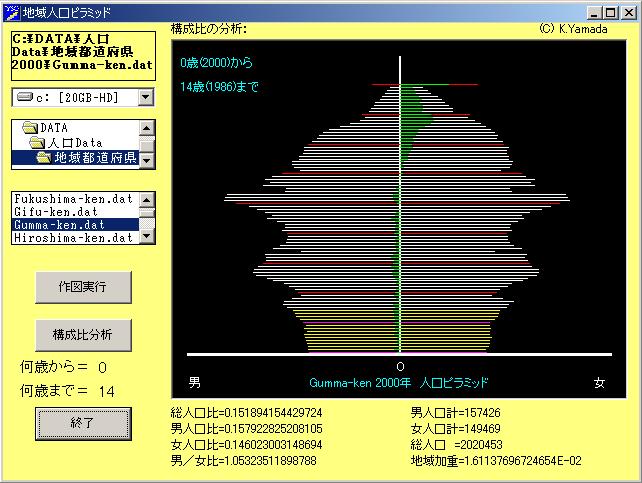The height and width of the screenshot is (483, 642).
Task: Click the 地域都道府県 folder icon
Action: (44, 158)
